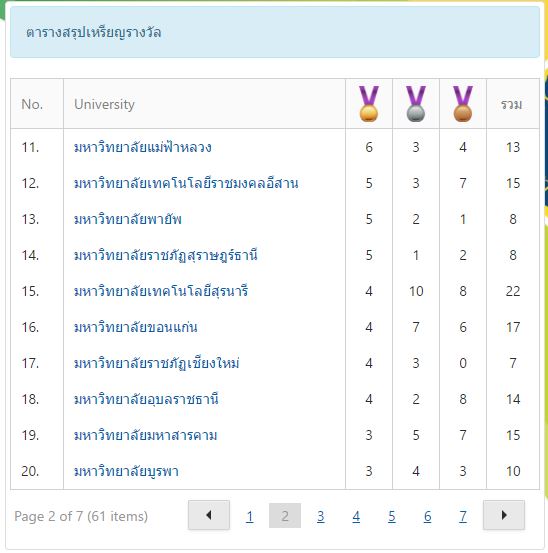Open มหาวิทยาลัยมหาสารคาม university link

tap(145, 435)
